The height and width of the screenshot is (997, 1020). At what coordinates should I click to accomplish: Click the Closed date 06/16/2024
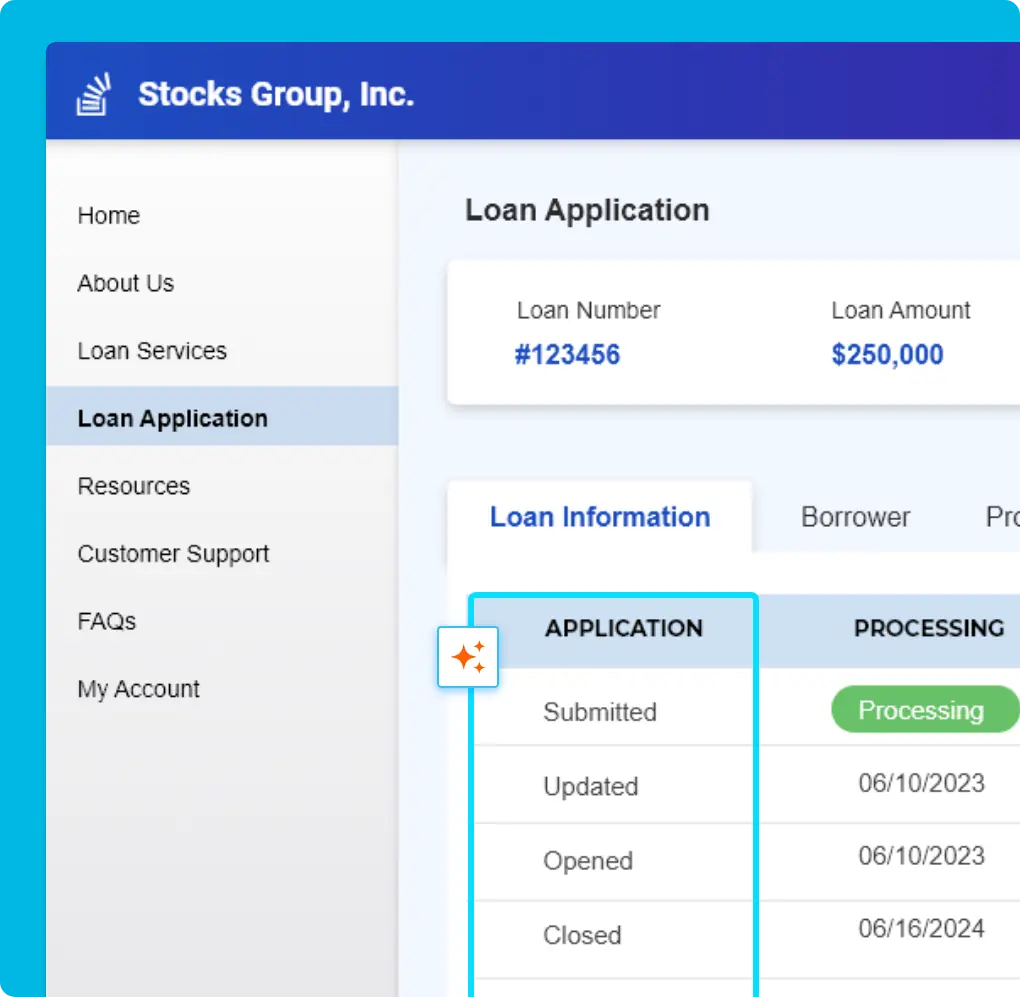[921, 928]
